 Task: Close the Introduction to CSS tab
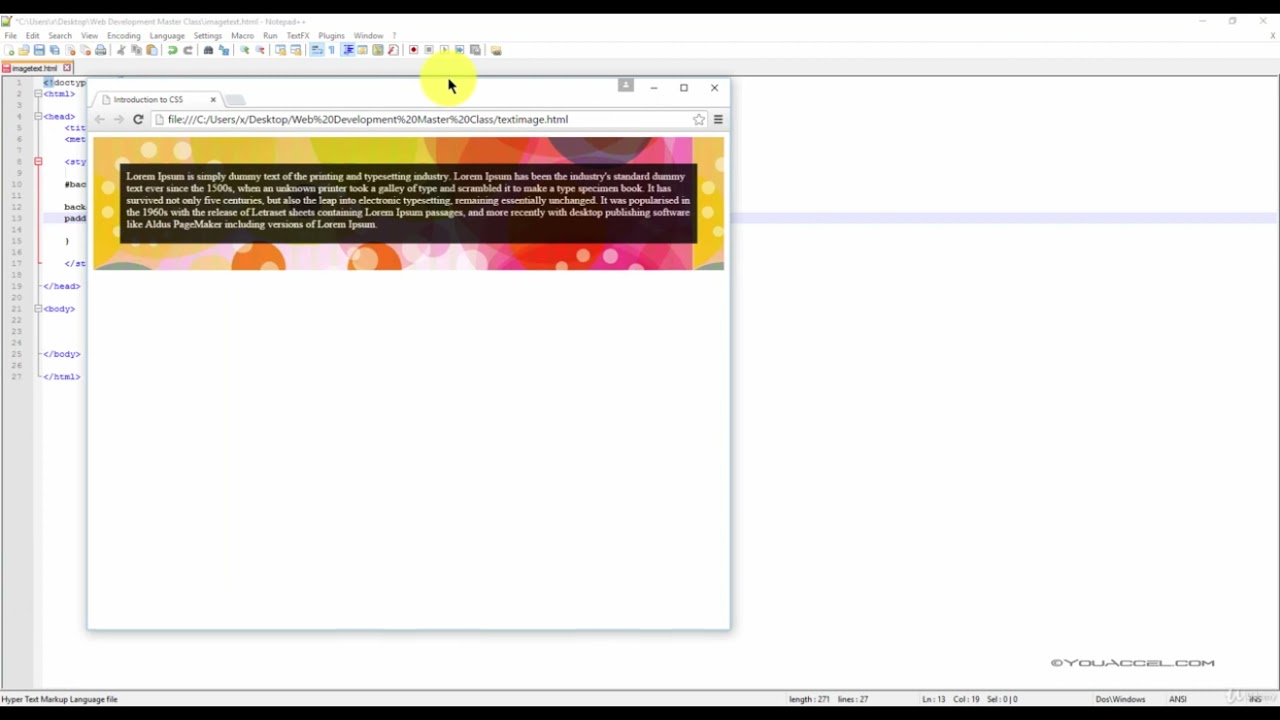pyautogui.click(x=213, y=99)
